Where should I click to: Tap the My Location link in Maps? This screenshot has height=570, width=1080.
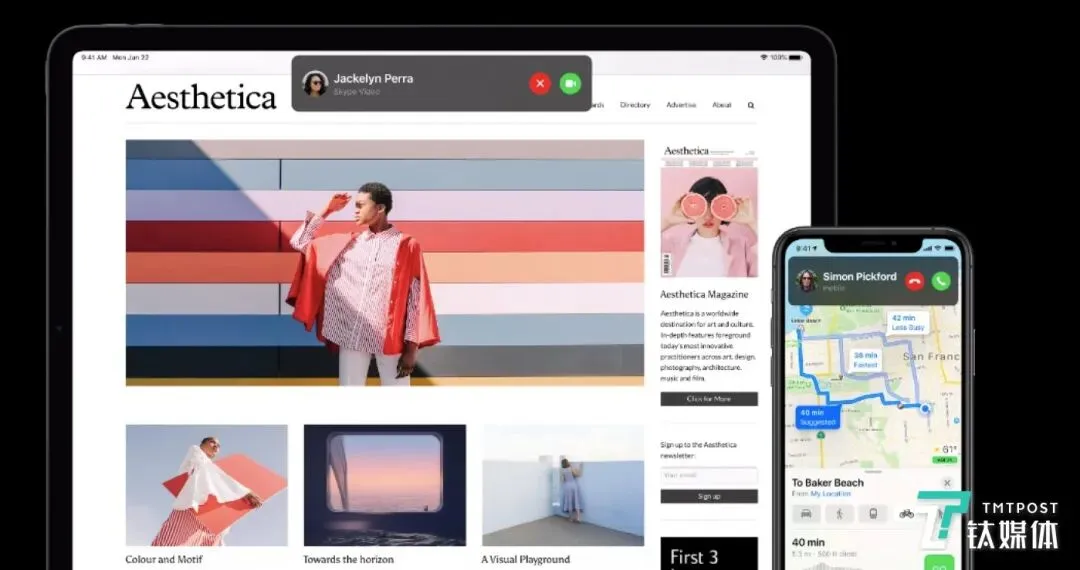pyautogui.click(x=831, y=494)
